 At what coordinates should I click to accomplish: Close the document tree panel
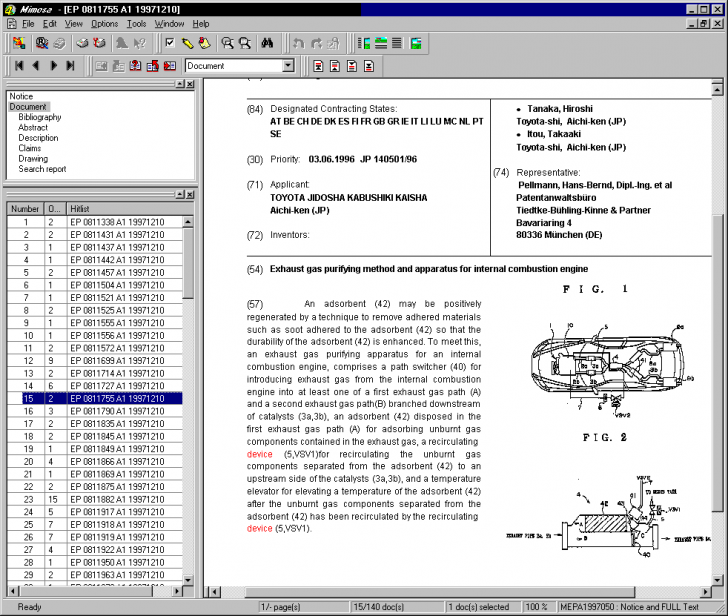[190, 84]
